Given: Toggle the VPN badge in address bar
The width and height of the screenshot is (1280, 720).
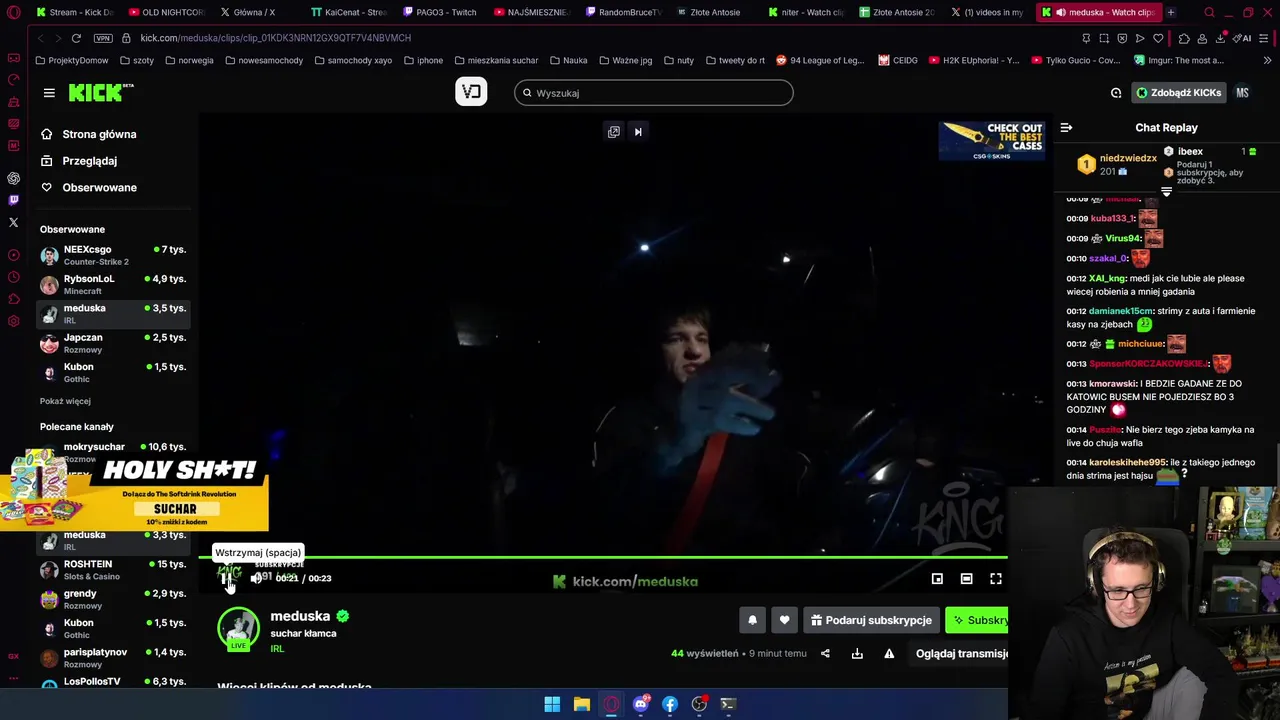Looking at the screenshot, I should click(103, 38).
